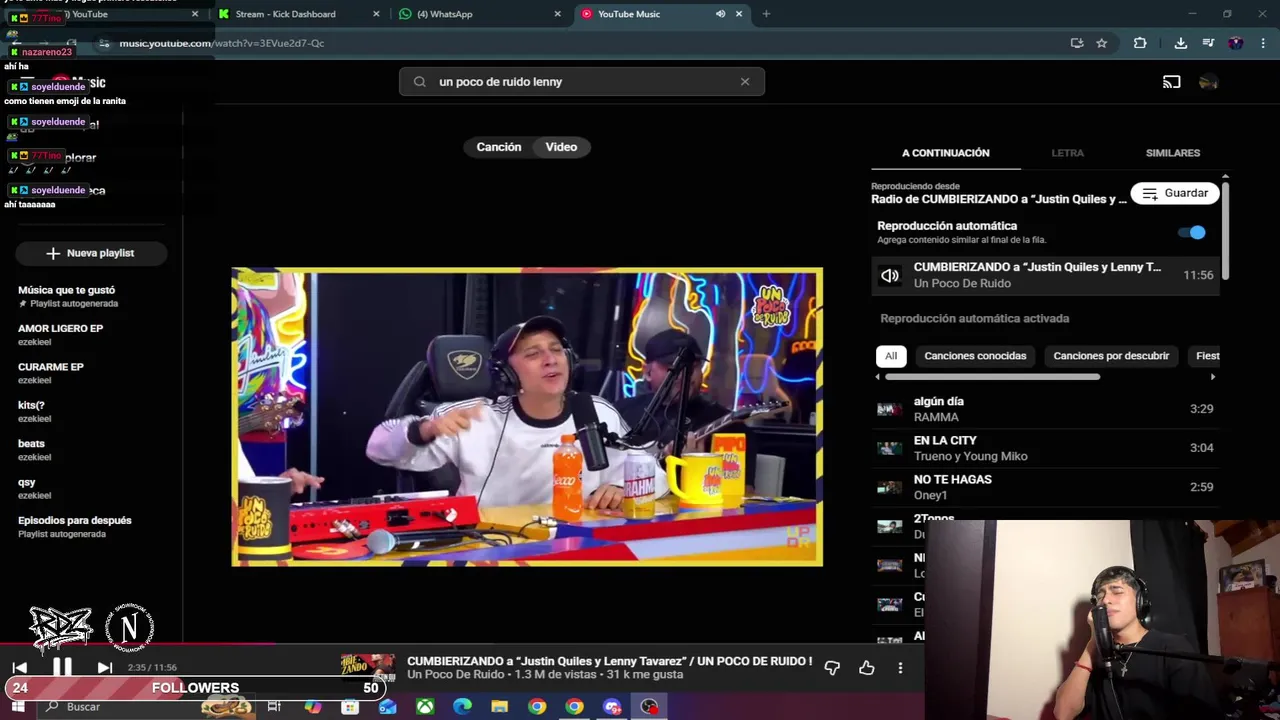Clear the YouTube Music search box
The image size is (1280, 720).
pyautogui.click(x=745, y=82)
